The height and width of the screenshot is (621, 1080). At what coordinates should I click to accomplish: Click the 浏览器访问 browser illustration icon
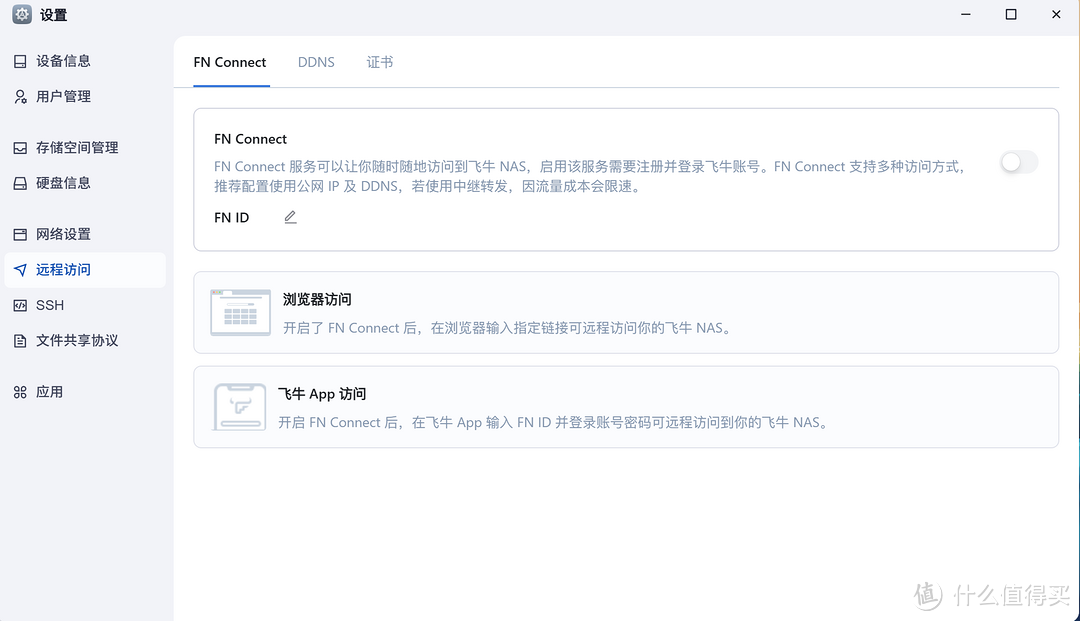click(240, 311)
